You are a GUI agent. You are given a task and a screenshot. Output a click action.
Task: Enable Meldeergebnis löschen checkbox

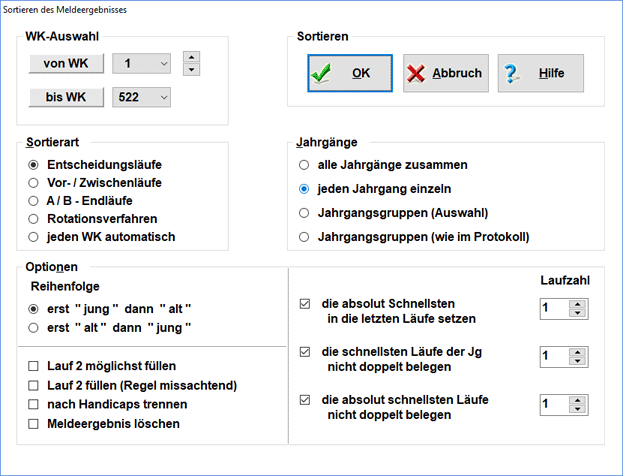(34, 423)
